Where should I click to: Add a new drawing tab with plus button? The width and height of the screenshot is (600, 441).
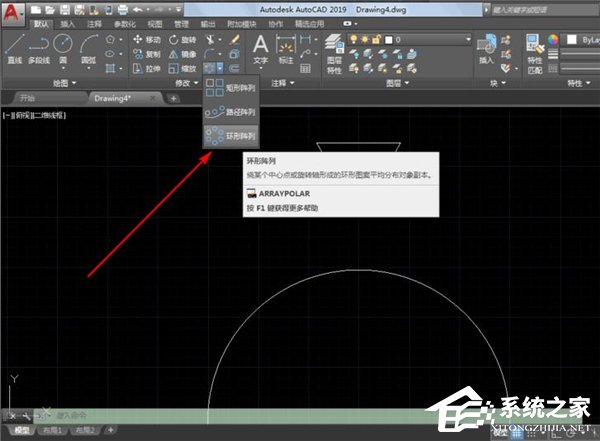(x=173, y=99)
